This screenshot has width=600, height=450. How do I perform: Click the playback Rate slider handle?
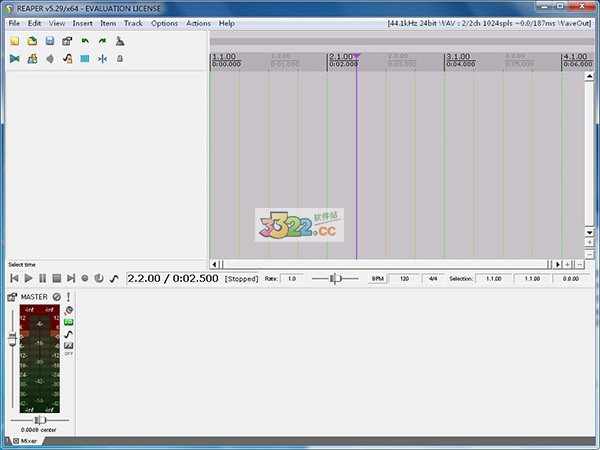(x=336, y=278)
